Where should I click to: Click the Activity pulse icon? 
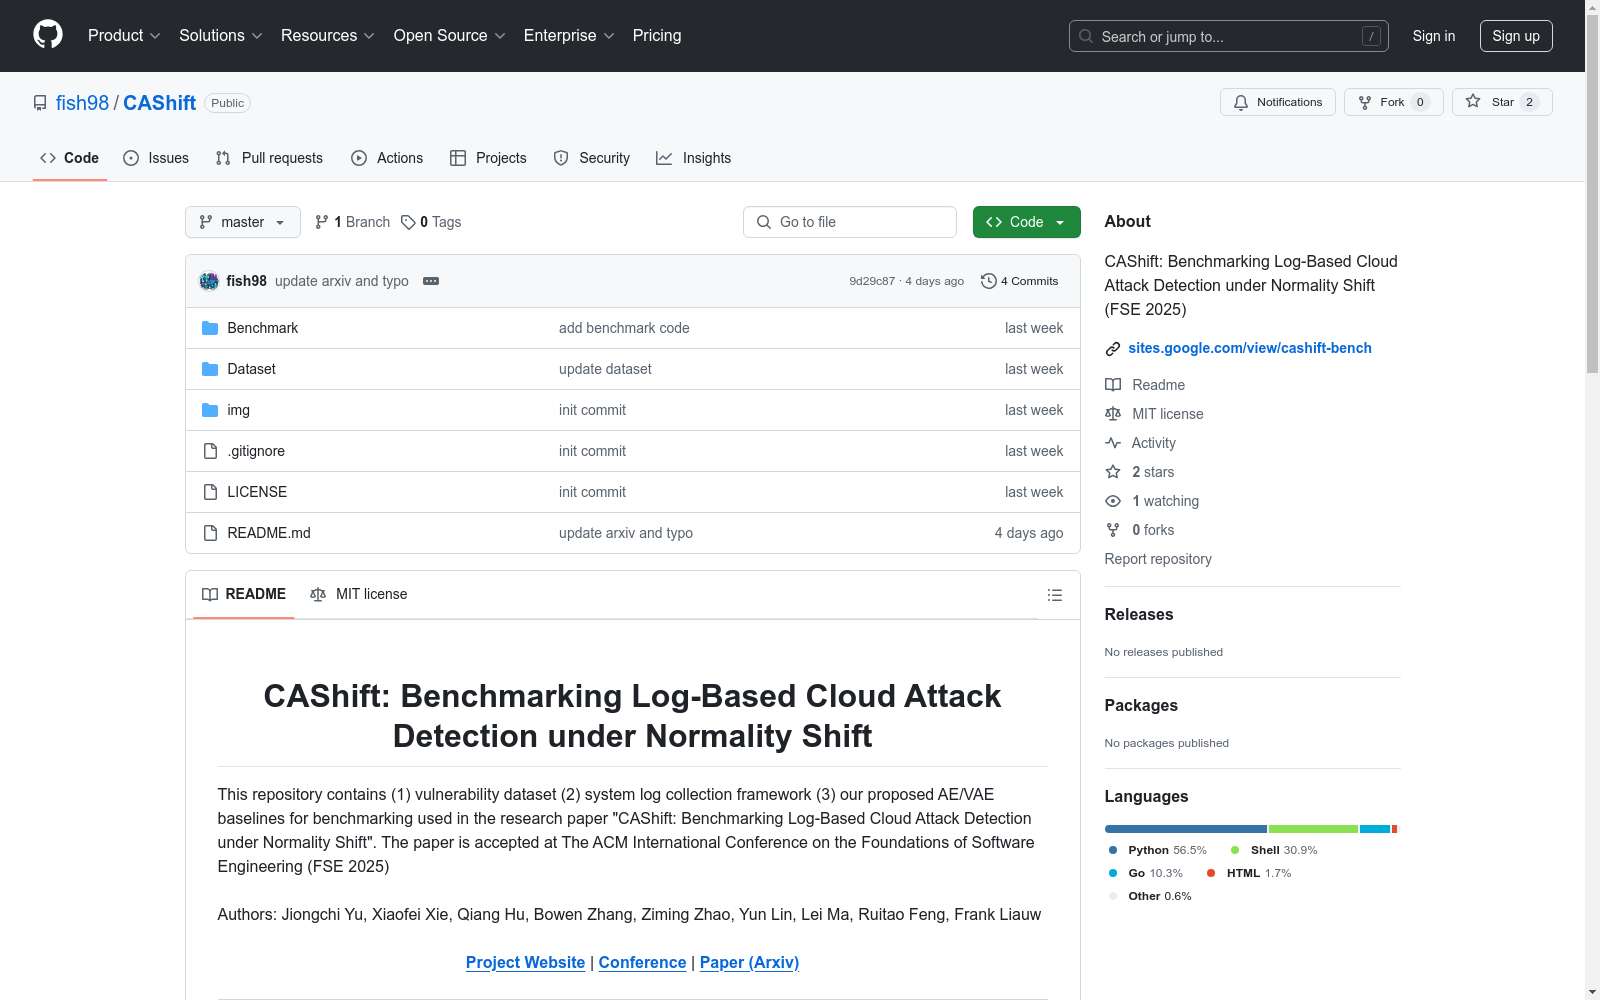(x=1113, y=443)
